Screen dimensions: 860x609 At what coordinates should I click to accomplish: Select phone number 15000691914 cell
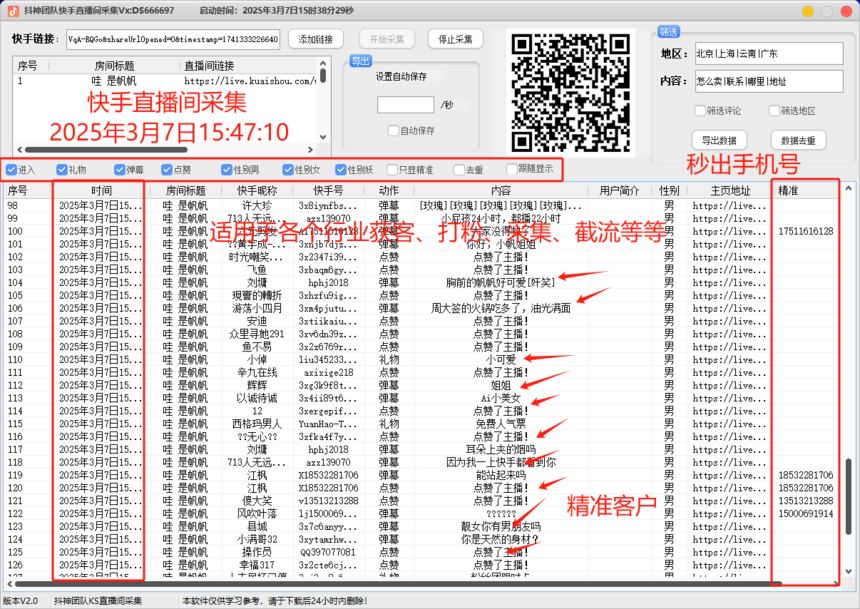tap(805, 514)
